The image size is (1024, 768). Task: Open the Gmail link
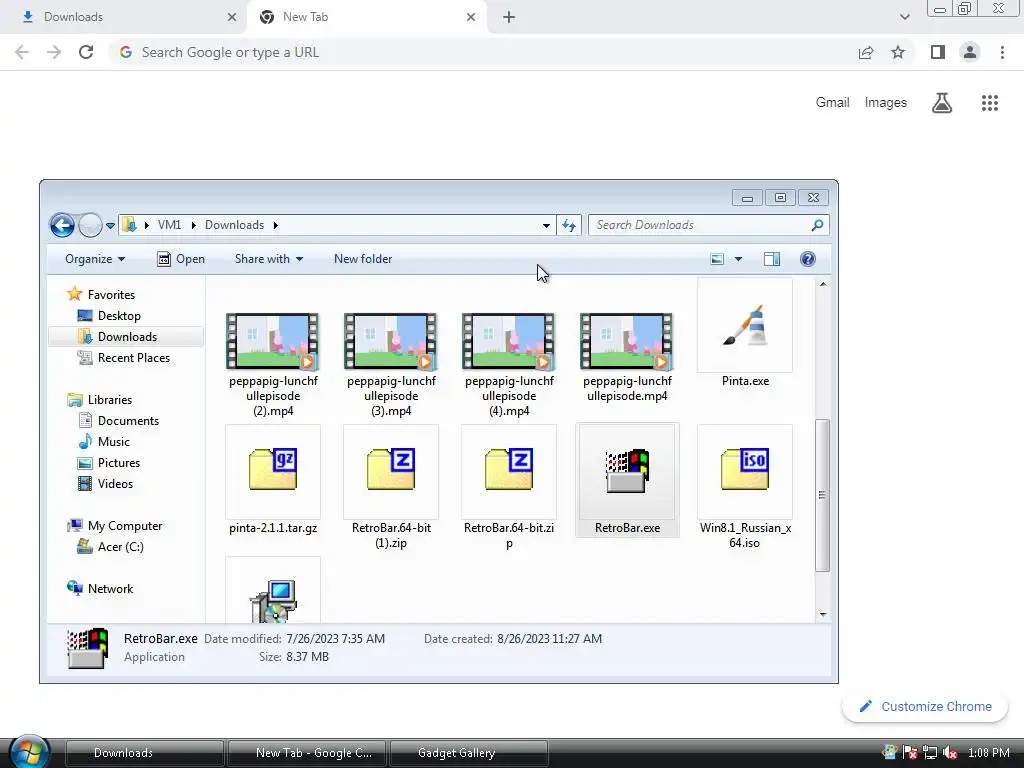pos(833,103)
